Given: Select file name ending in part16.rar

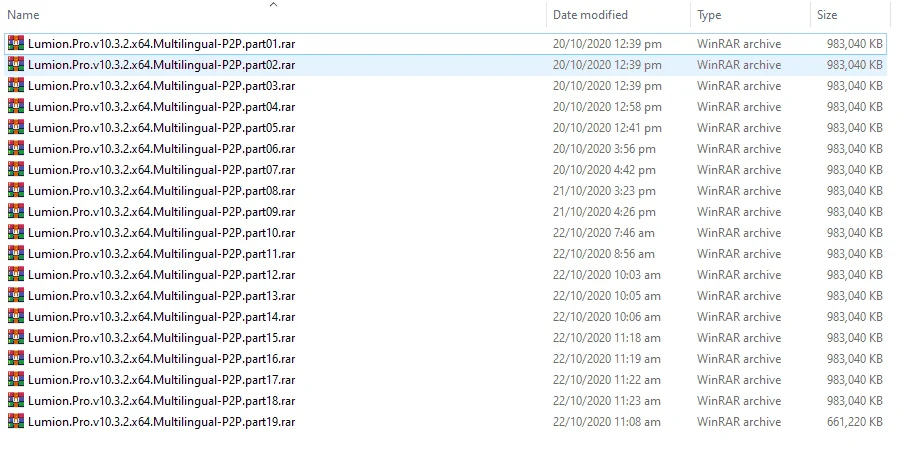Looking at the screenshot, I should tap(161, 358).
